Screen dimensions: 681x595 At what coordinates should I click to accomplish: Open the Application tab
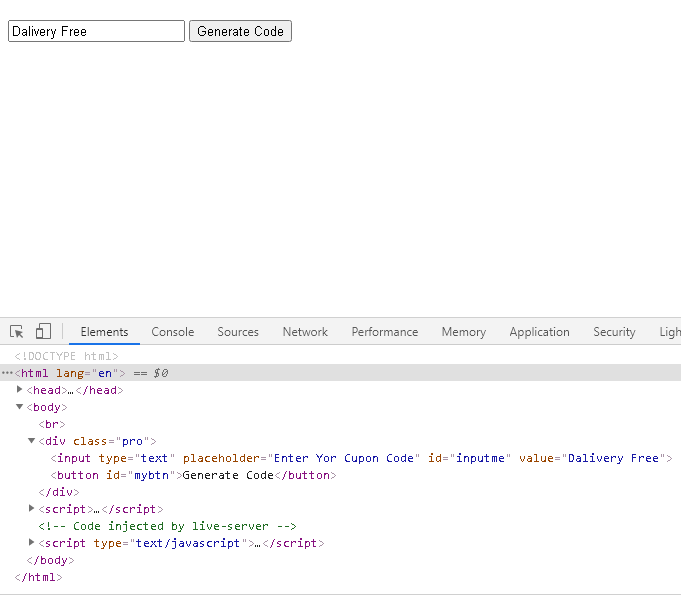[539, 332]
